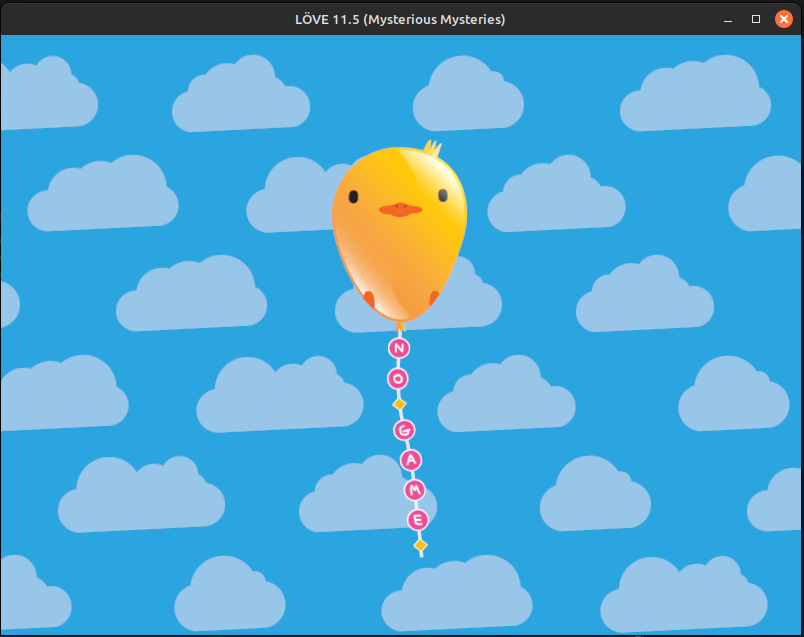This screenshot has height=637, width=804.
Task: Close the LÖVE 11.5 window
Action: point(783,19)
